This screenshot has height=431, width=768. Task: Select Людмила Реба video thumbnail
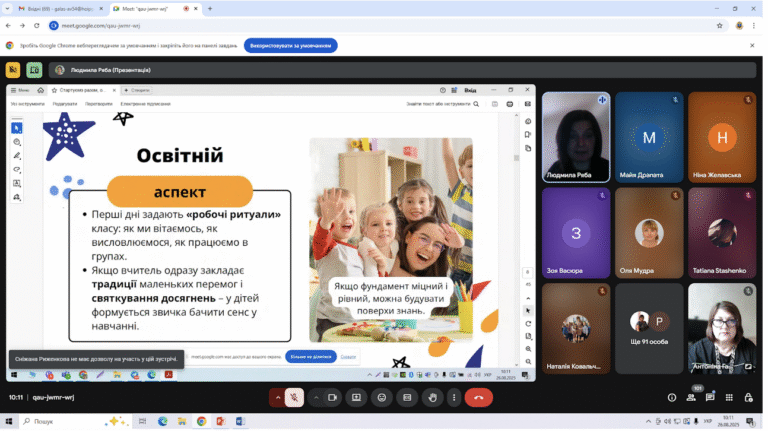[576, 137]
